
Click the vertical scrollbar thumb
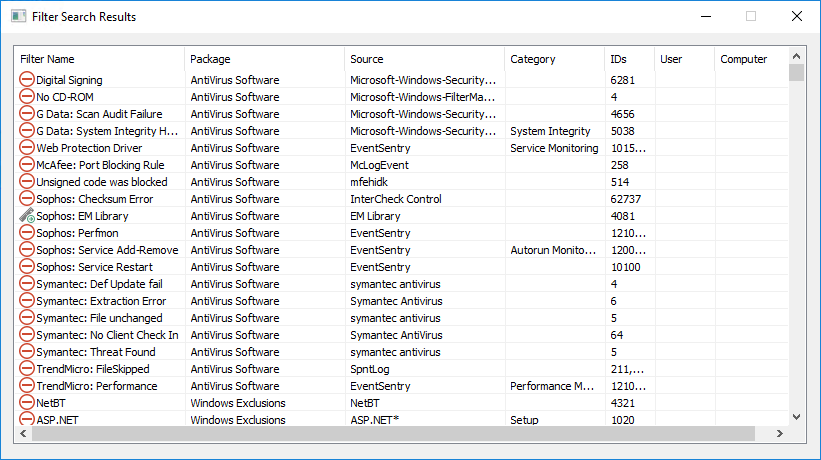click(796, 73)
